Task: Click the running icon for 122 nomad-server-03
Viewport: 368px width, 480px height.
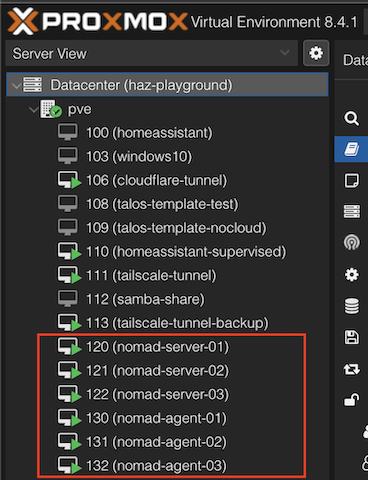Action: click(69, 394)
